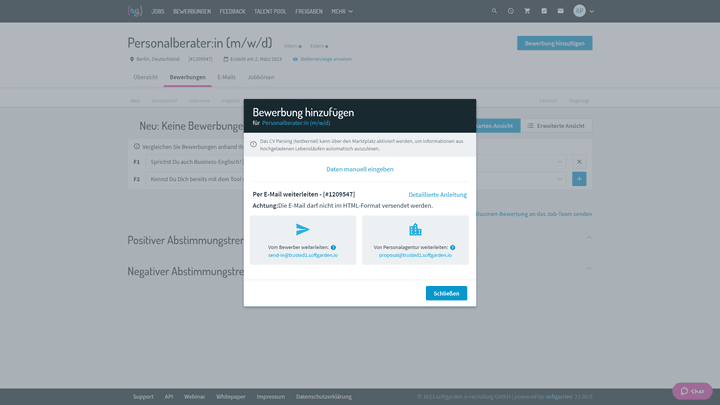This screenshot has height=405, width=720.
Task: Open the Chat widget
Action: click(x=692, y=391)
